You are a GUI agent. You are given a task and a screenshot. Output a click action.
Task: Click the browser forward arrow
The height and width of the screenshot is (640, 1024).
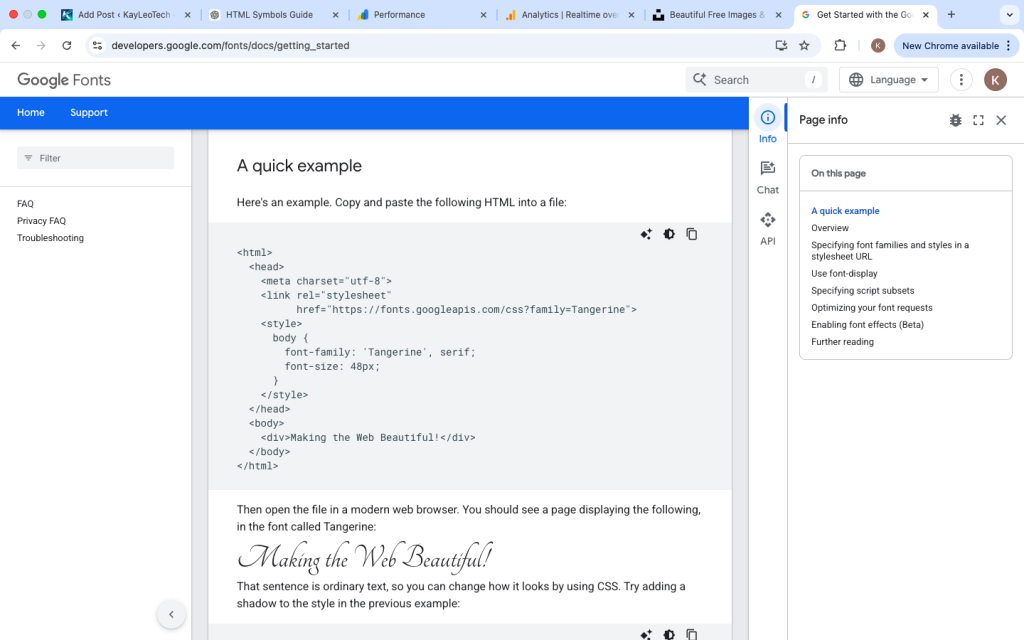[x=41, y=46]
